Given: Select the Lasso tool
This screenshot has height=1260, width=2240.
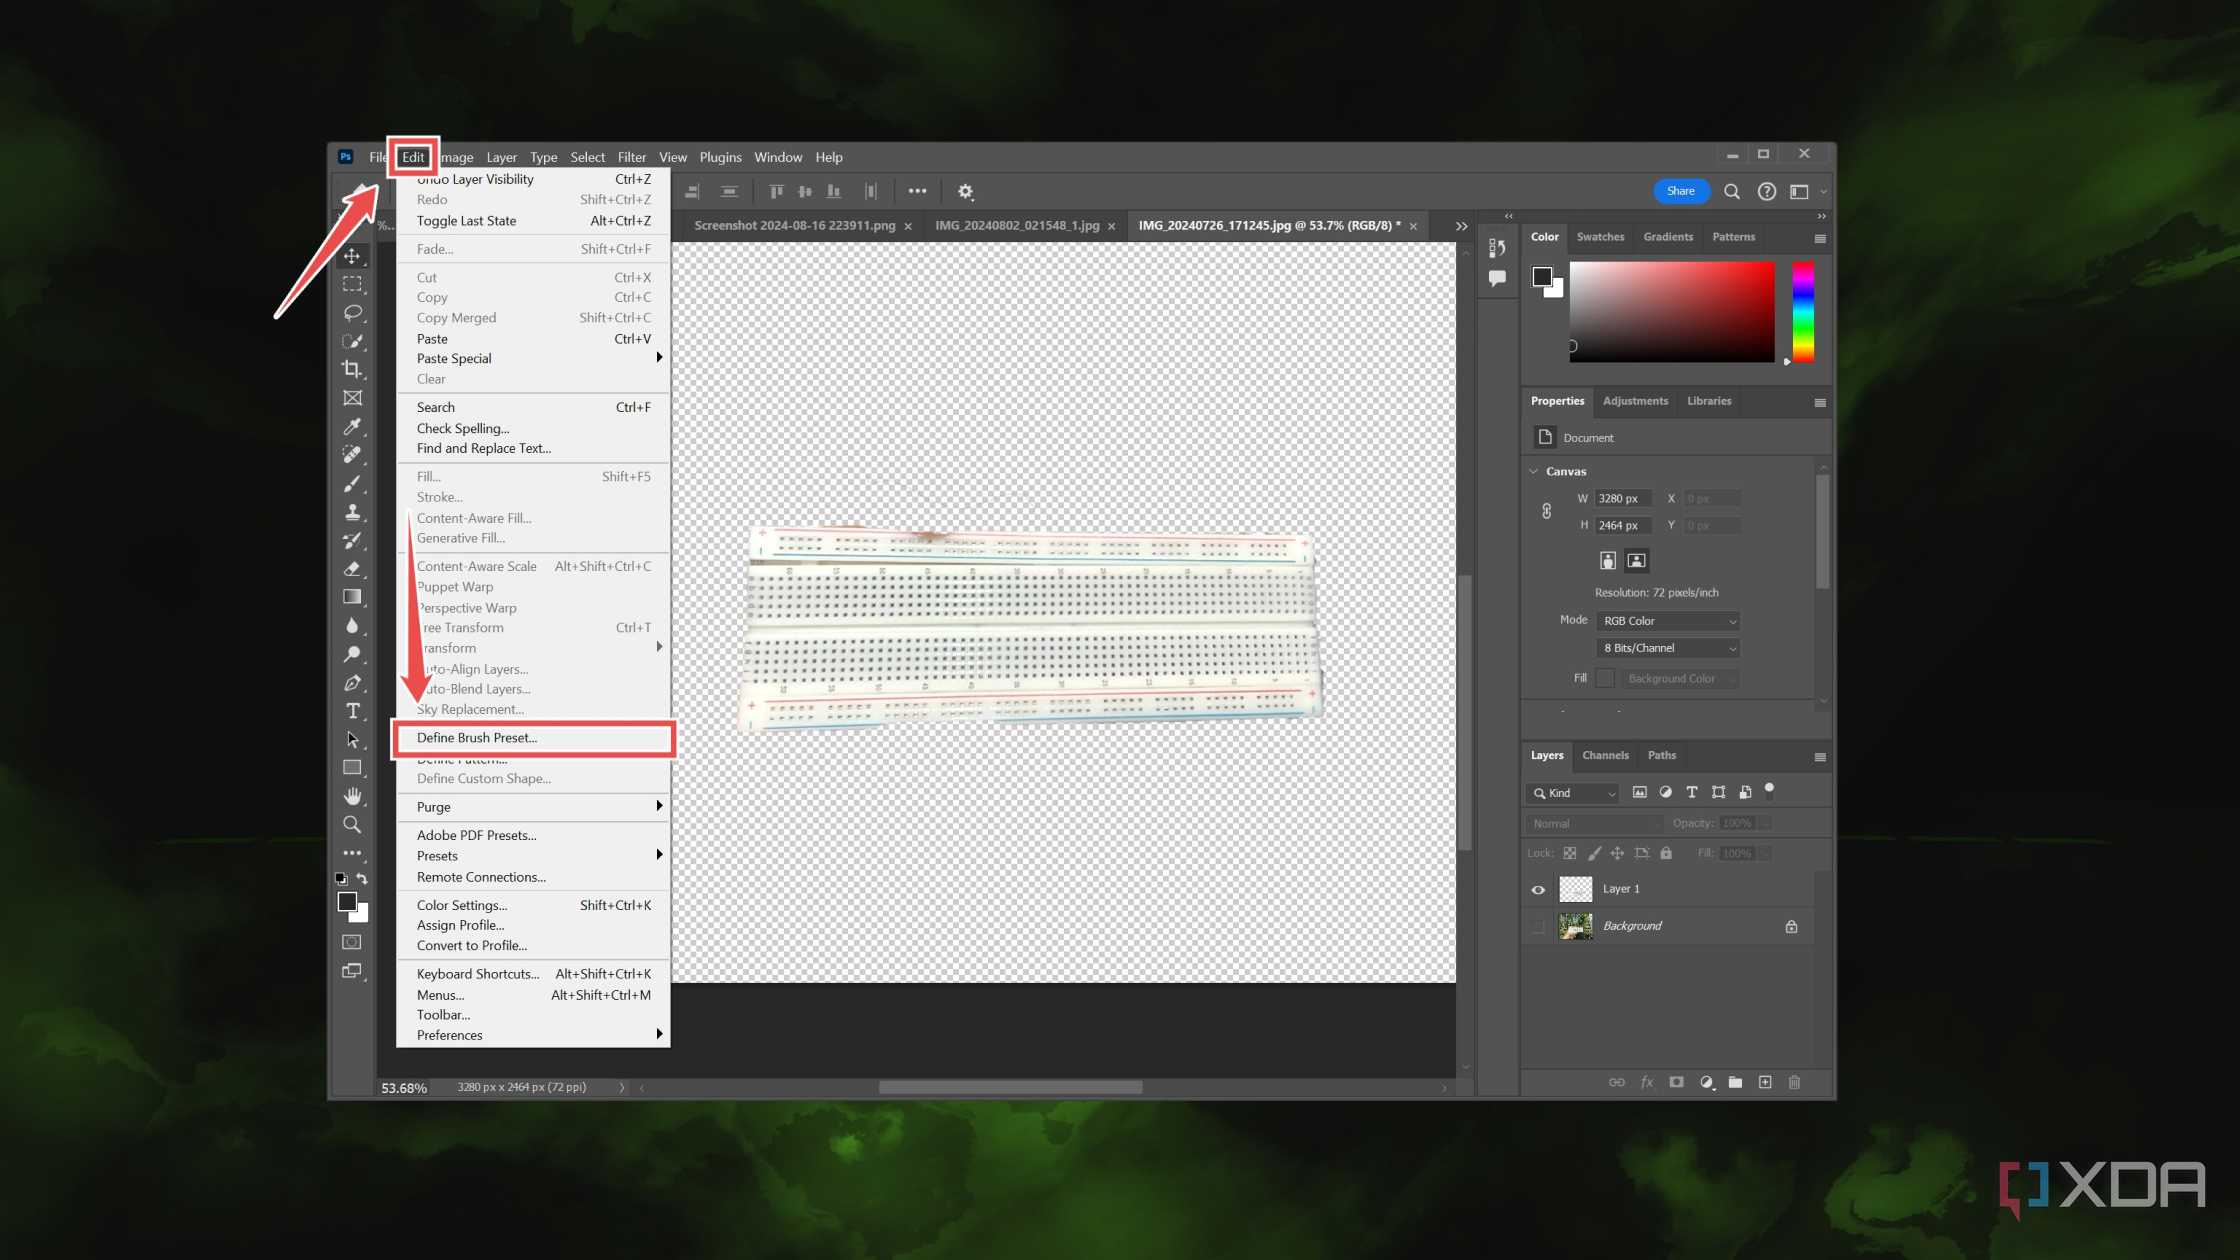Looking at the screenshot, I should point(352,313).
